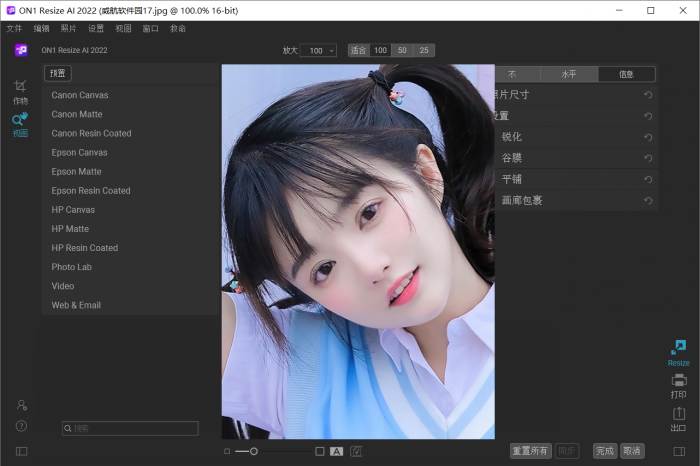The image size is (700, 466).
Task: Select the HP Matte preset
Action: 70,229
